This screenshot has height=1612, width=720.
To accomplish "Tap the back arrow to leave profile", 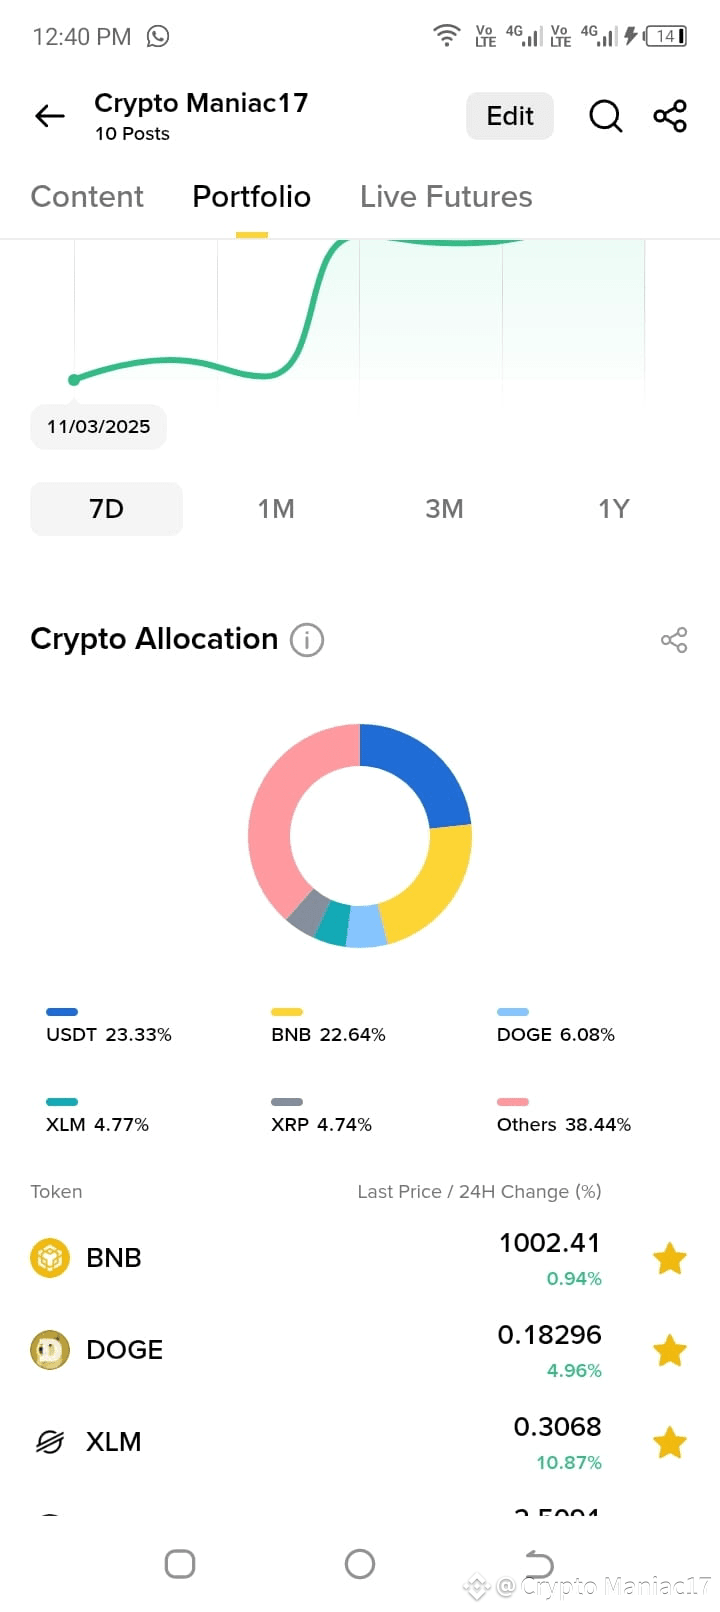I will (49, 116).
